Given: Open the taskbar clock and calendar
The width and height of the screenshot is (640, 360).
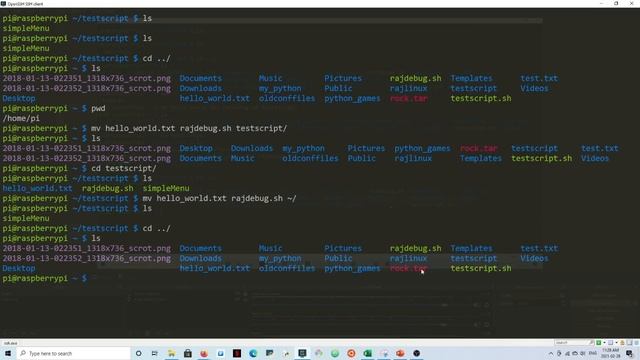Looking at the screenshot, I should click(x=610, y=353).
